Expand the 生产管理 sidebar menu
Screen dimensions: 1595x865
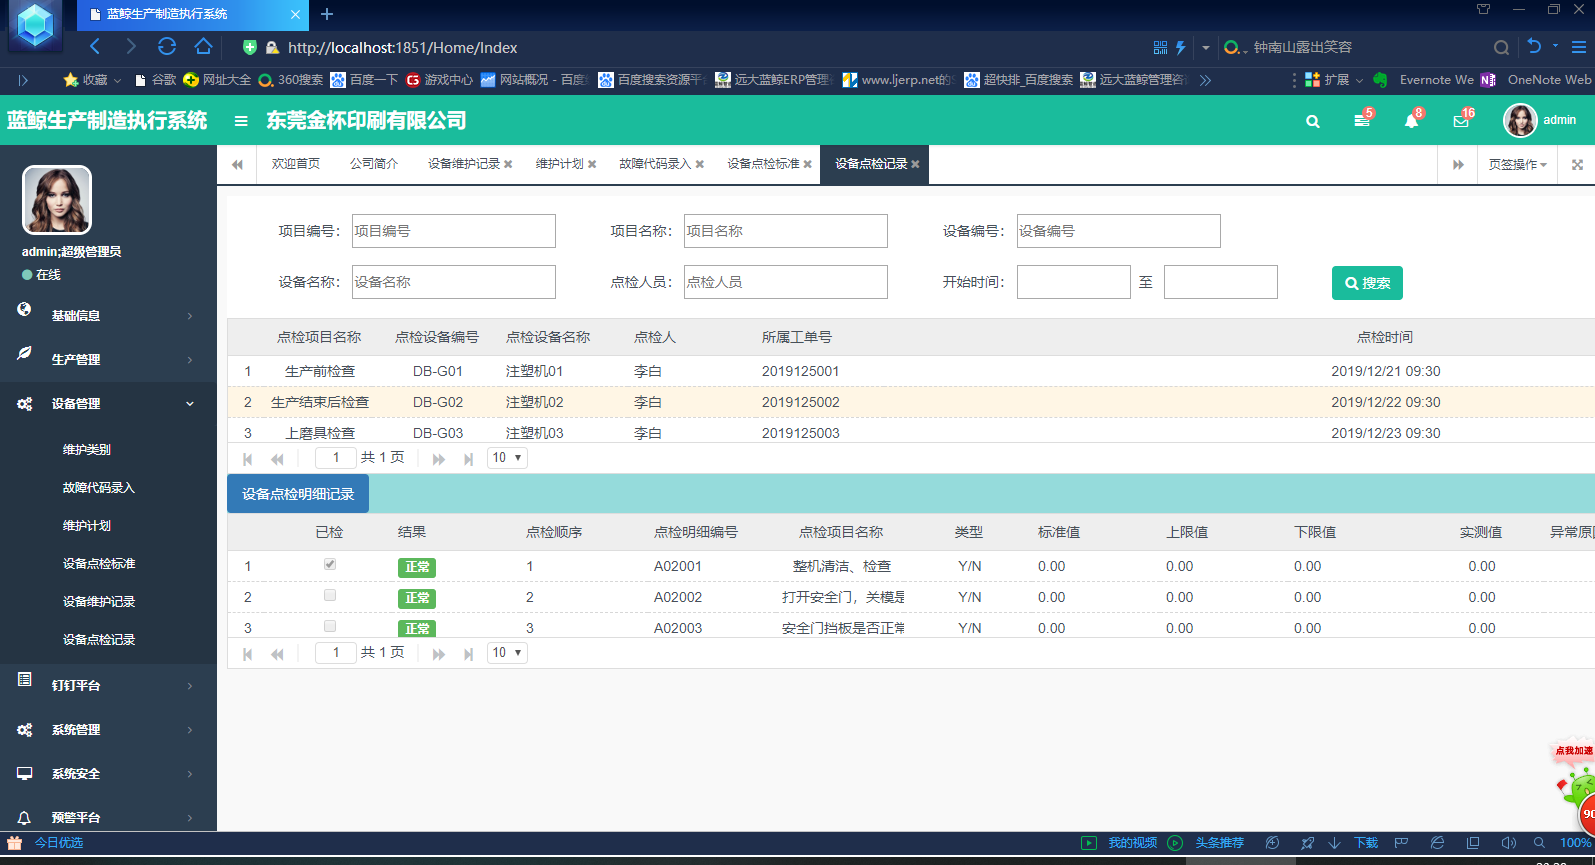(108, 359)
